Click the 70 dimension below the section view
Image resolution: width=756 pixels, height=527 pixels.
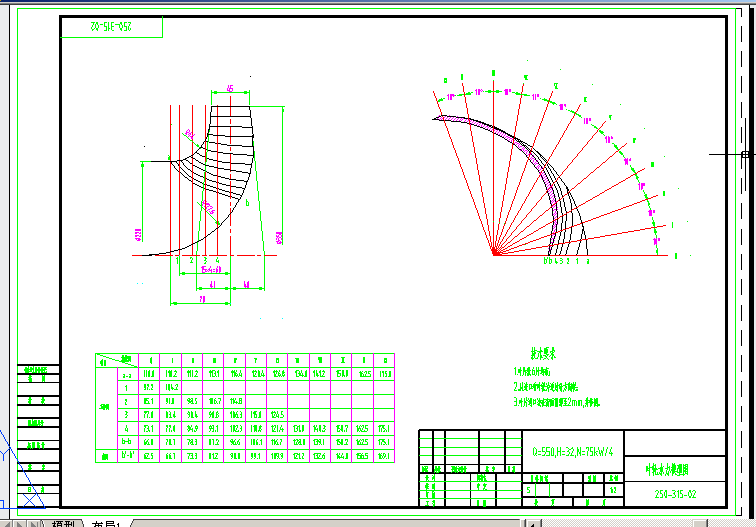point(202,299)
